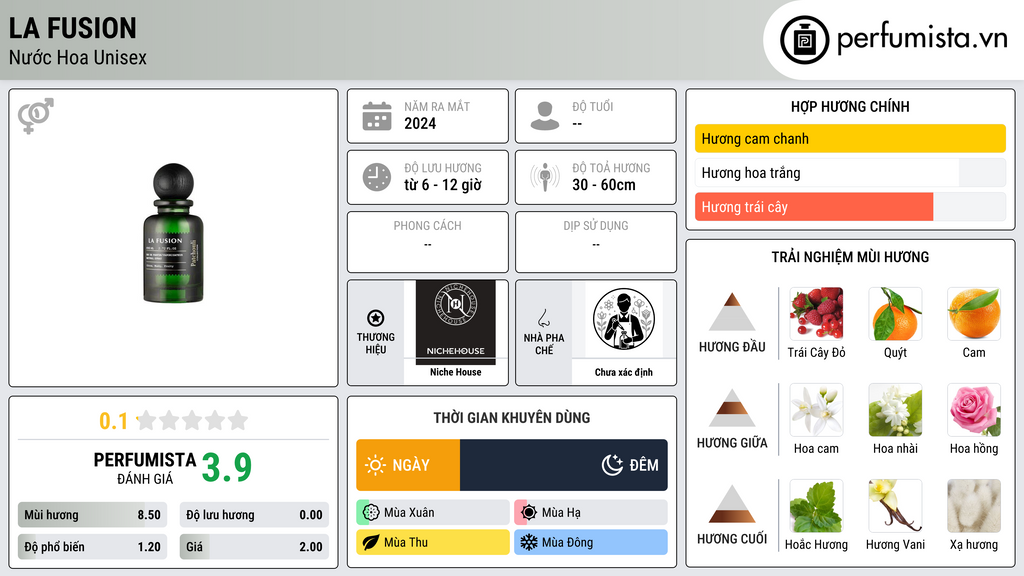Select the Trái Cây Đỏ note image
The height and width of the screenshot is (576, 1024).
(816, 313)
